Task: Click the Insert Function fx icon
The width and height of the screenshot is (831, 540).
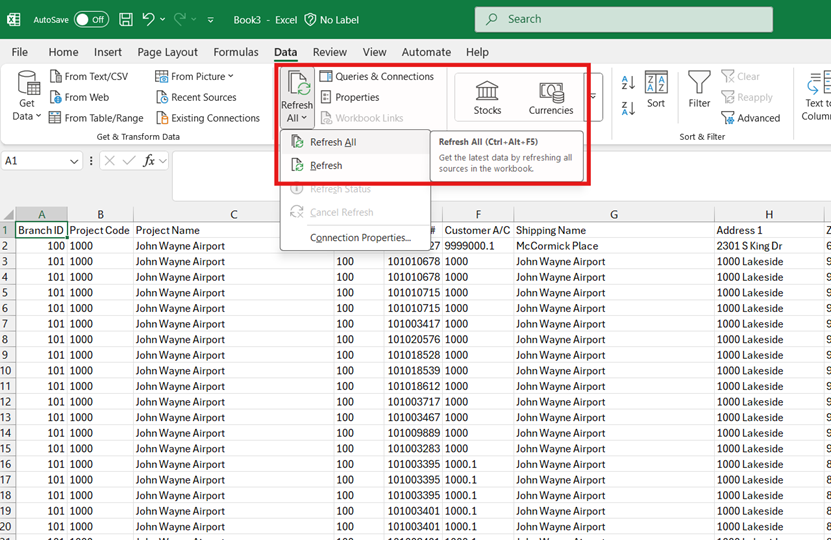Action: [149, 161]
